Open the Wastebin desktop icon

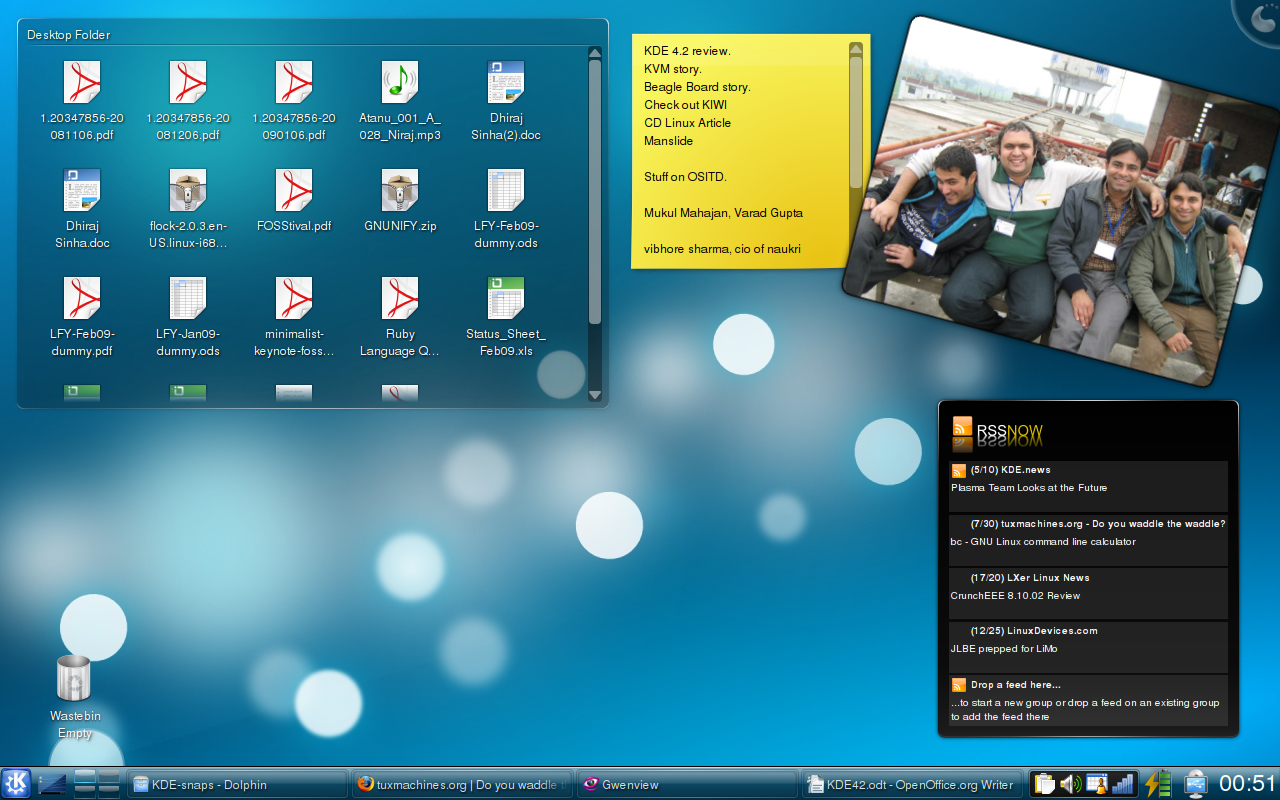point(74,679)
